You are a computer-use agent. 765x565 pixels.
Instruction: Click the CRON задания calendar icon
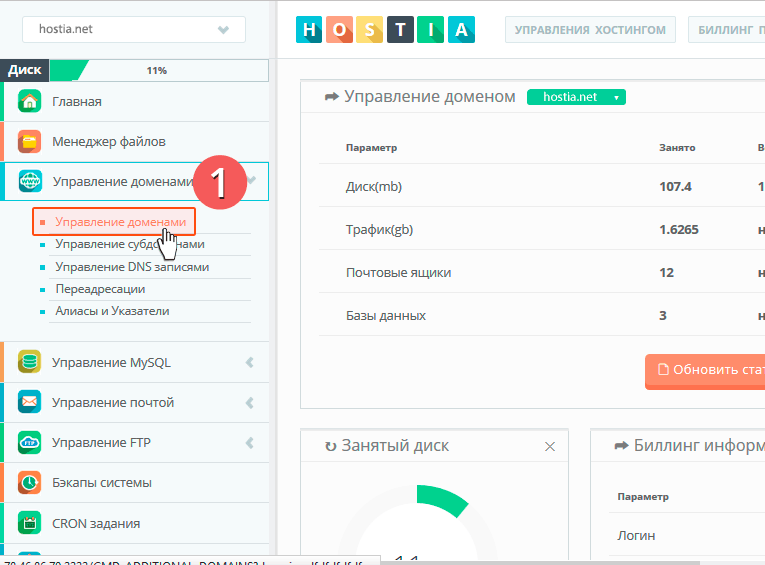coord(29,523)
